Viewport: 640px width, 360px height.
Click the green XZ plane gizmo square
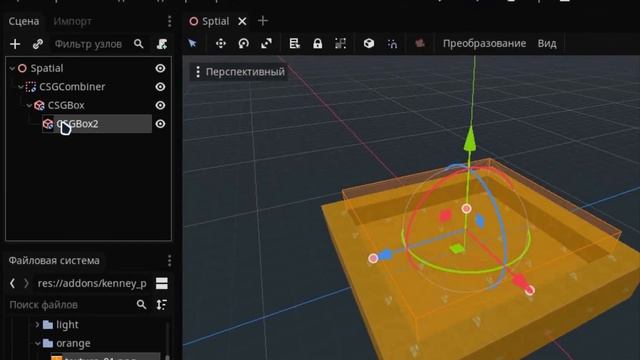(x=457, y=248)
